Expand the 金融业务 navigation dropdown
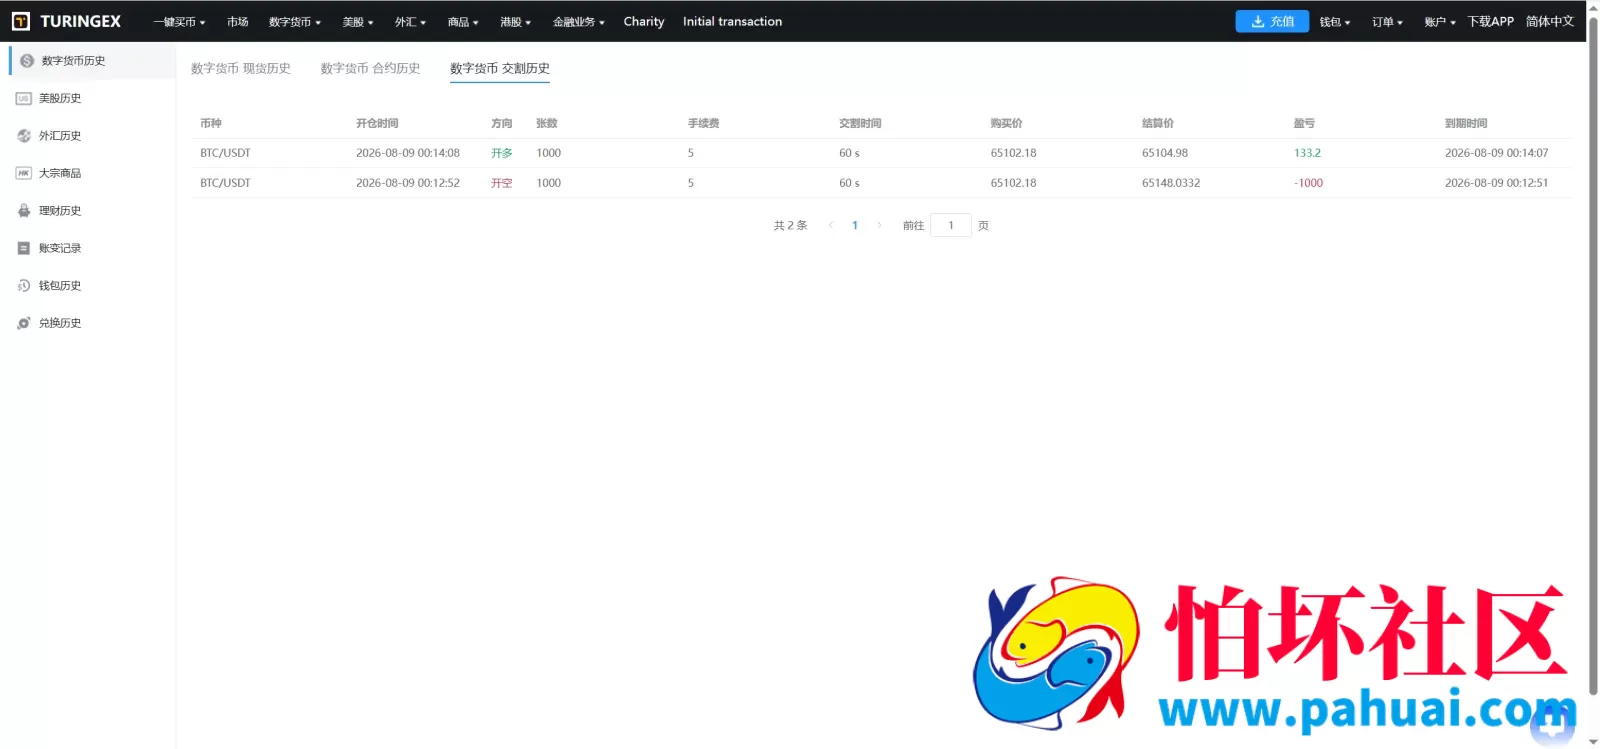The width and height of the screenshot is (1600, 749). (x=579, y=22)
